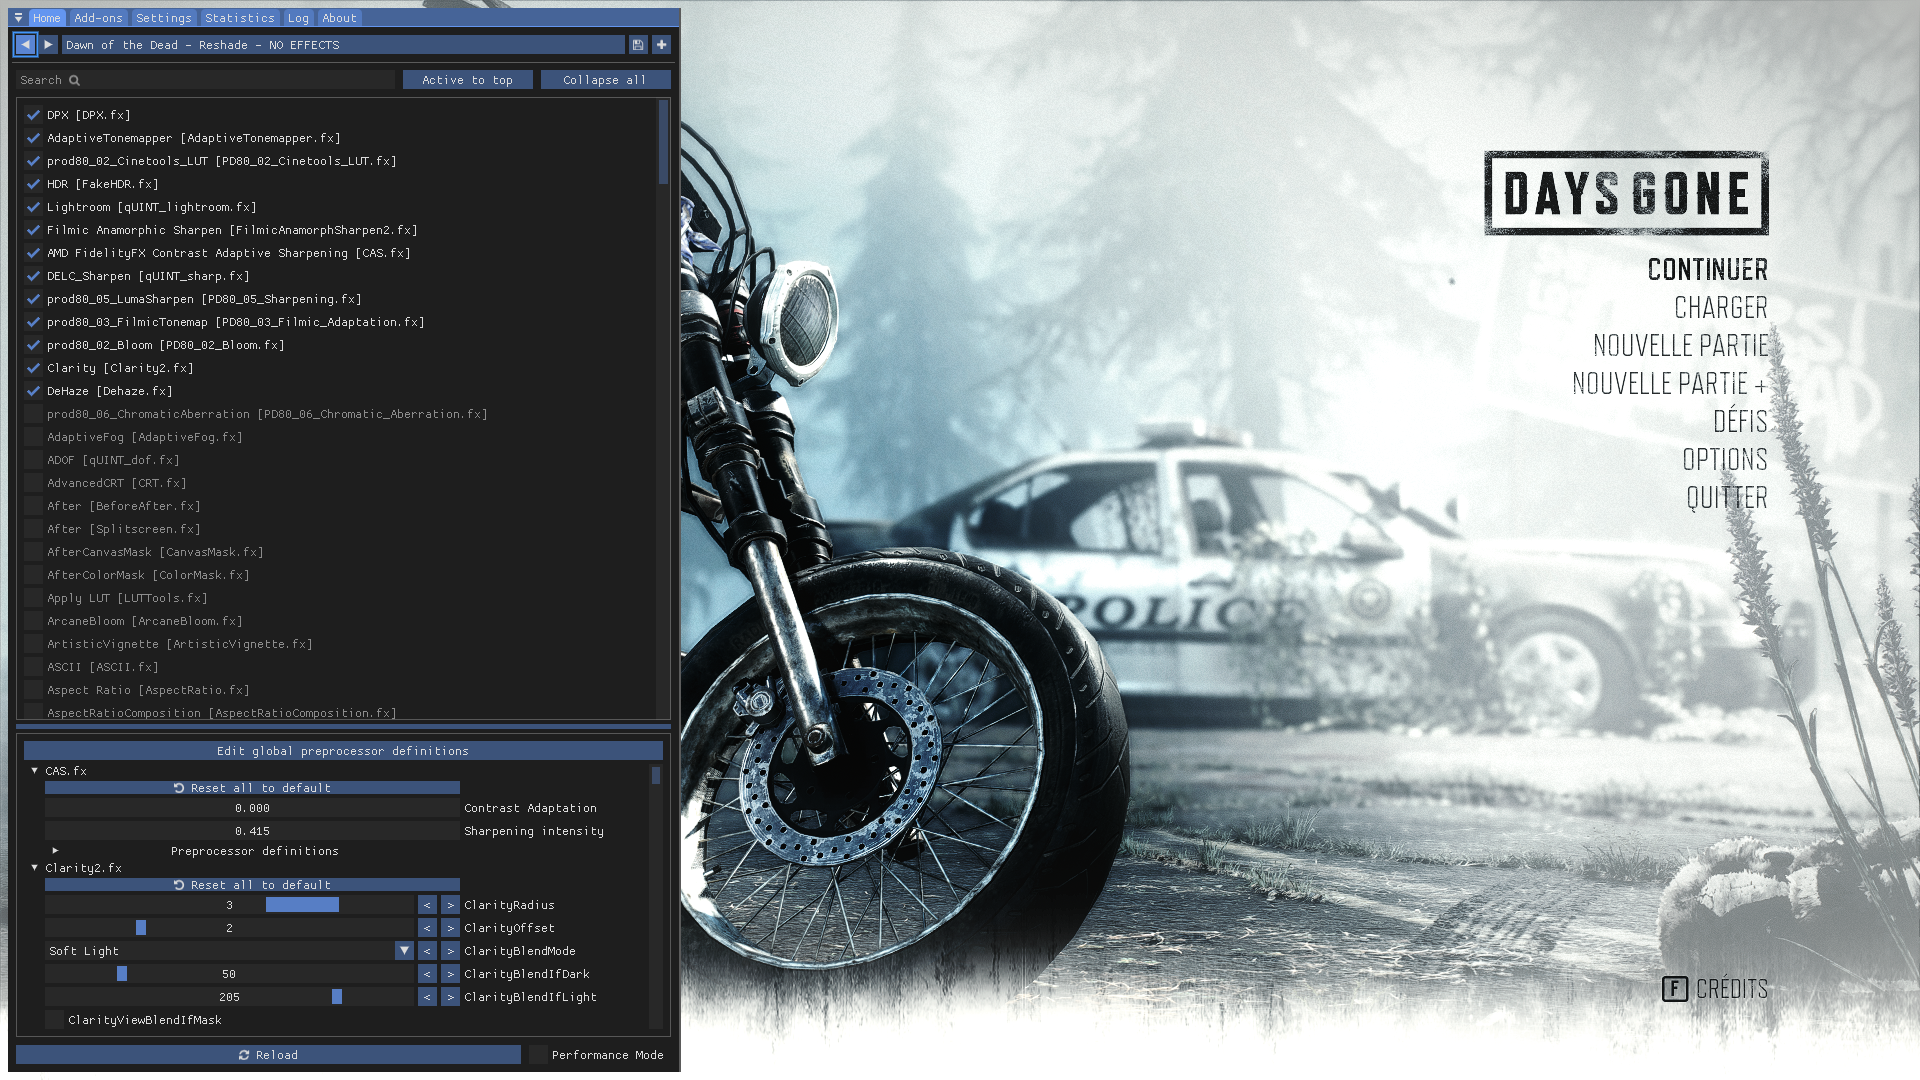
Task: Open the preset name field
Action: (343, 45)
